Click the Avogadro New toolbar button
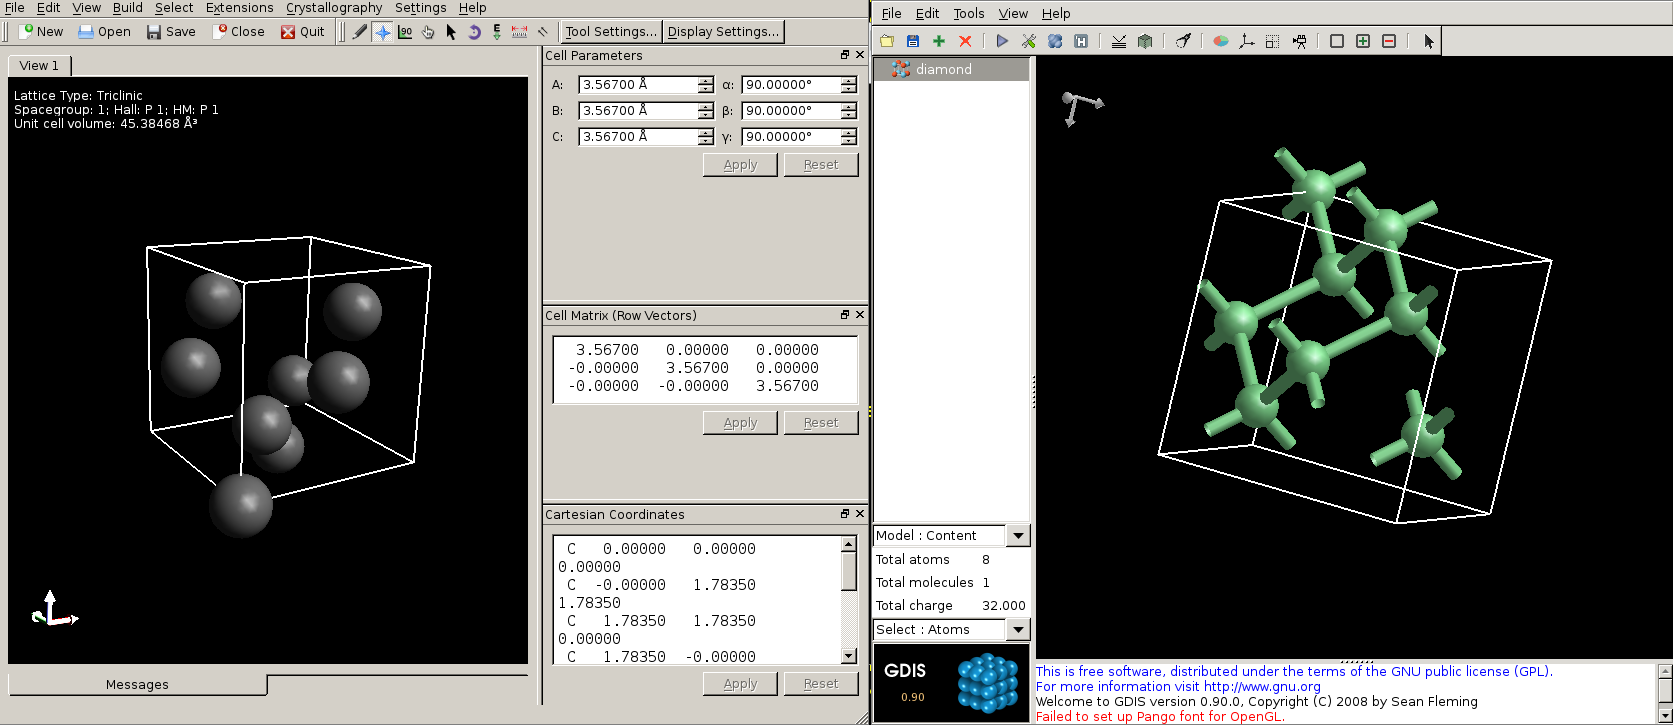 [x=41, y=32]
